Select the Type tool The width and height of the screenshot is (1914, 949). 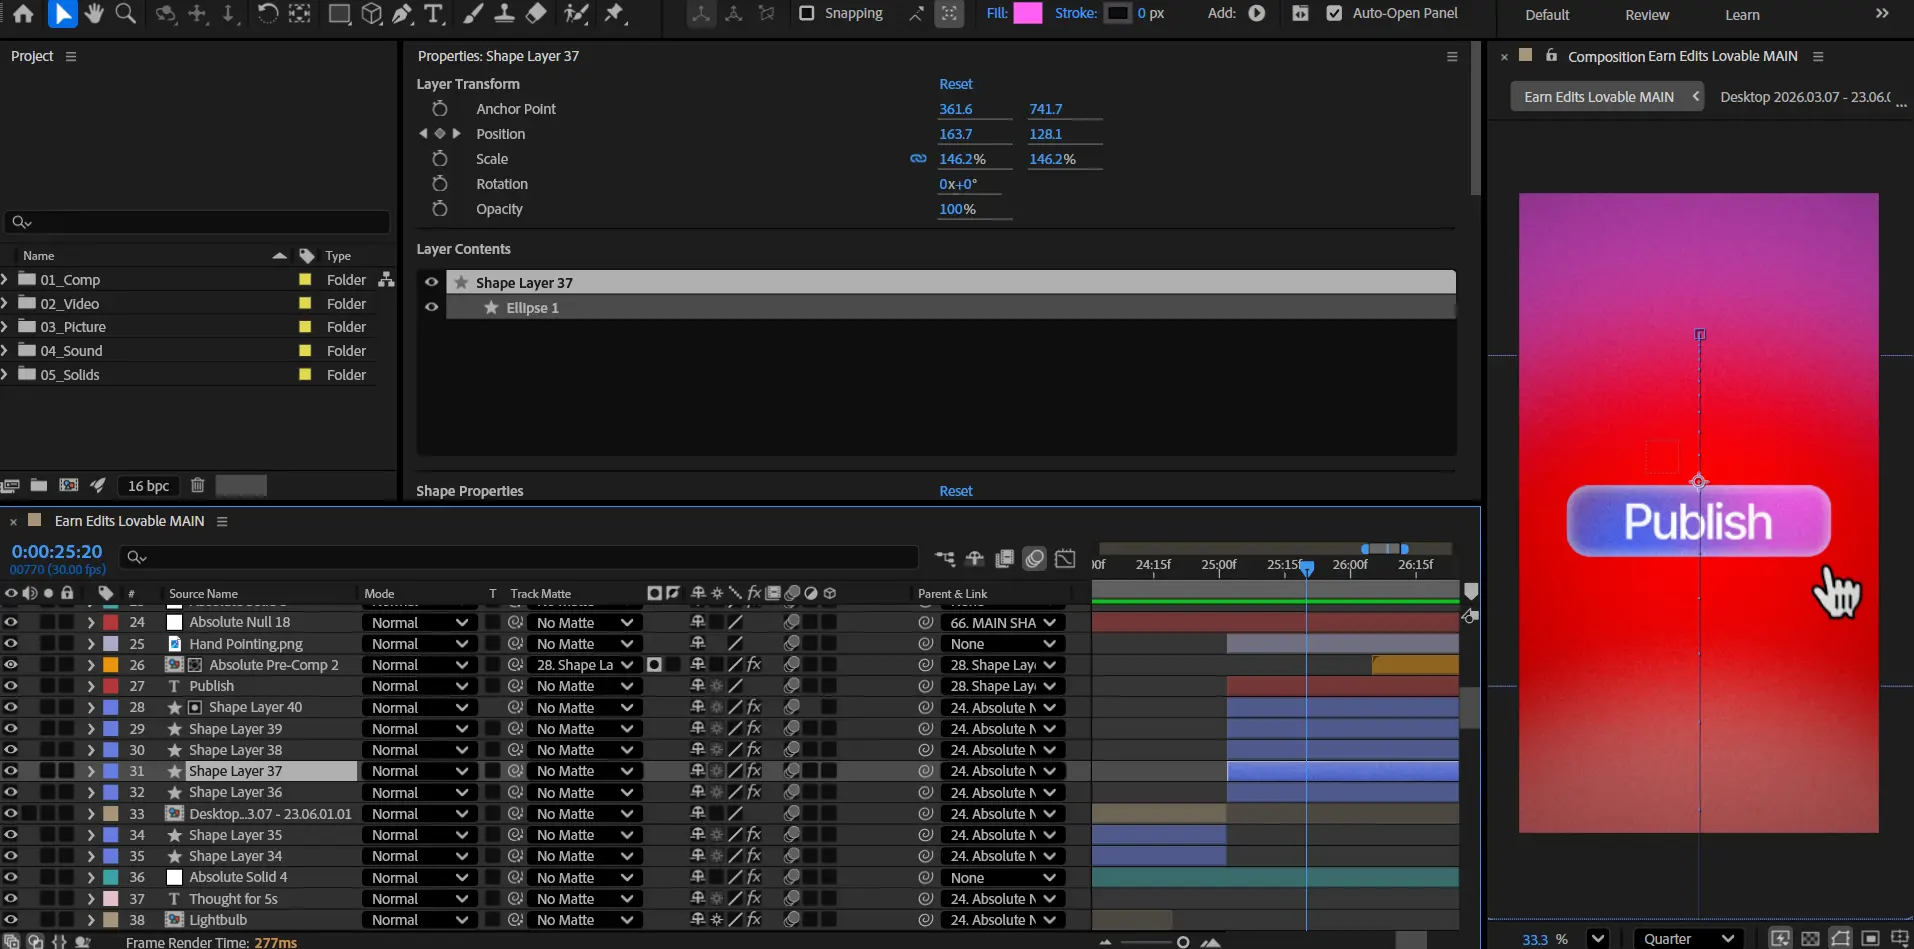pyautogui.click(x=433, y=13)
